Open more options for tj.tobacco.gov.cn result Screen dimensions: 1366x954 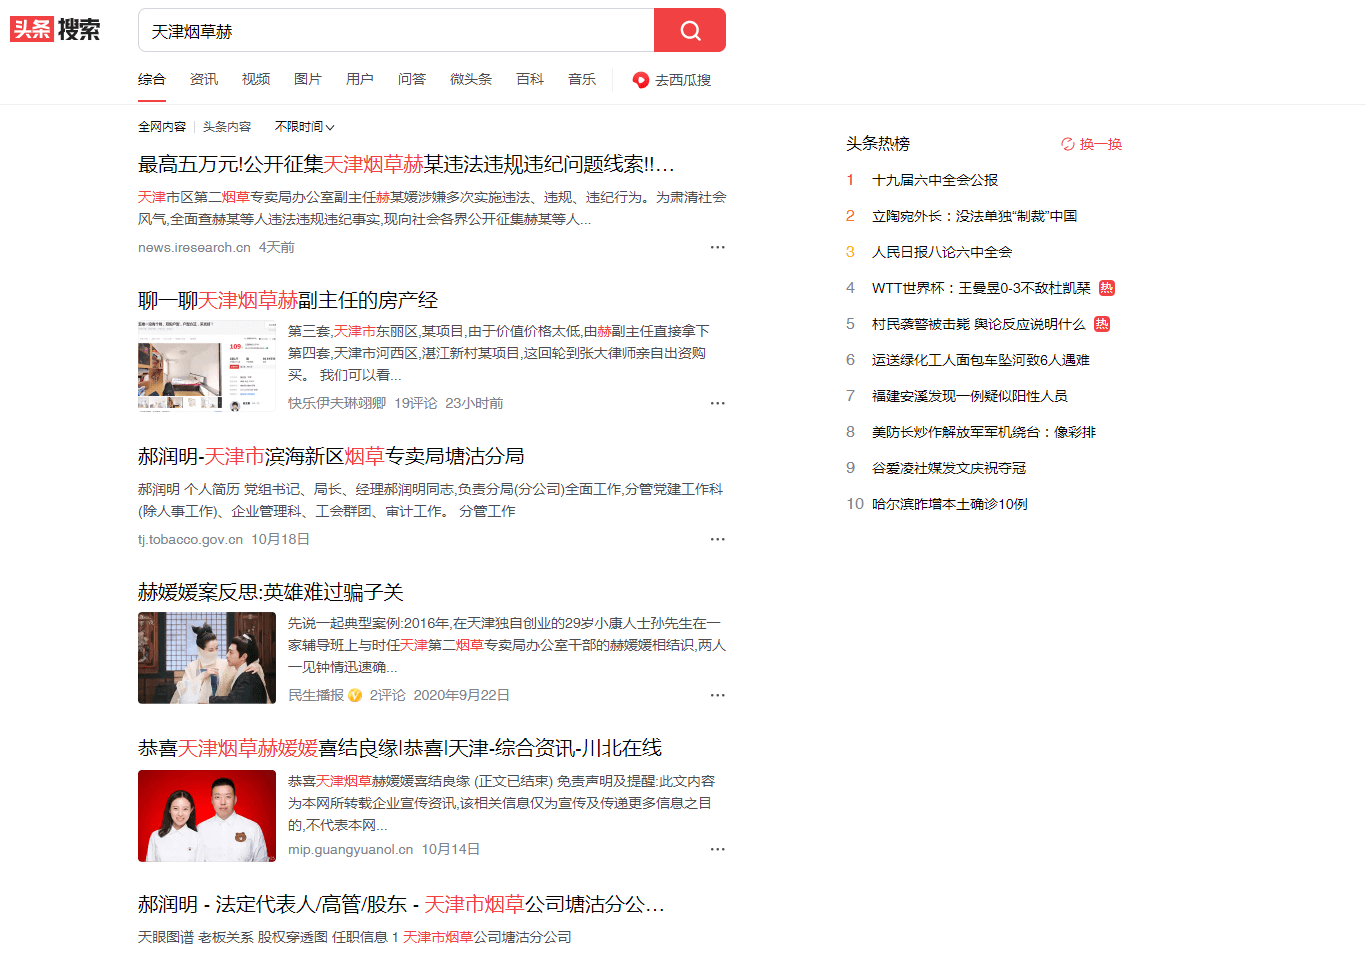tap(717, 539)
